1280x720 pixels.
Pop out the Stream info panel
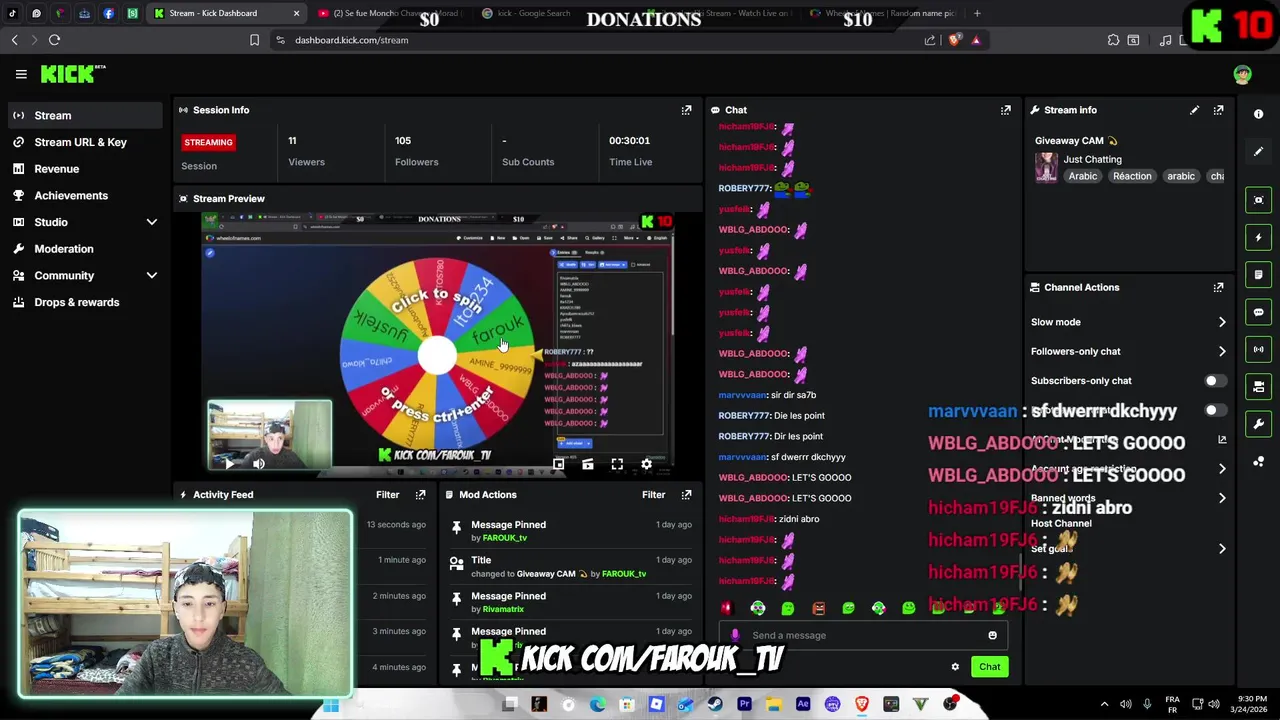tap(1218, 110)
